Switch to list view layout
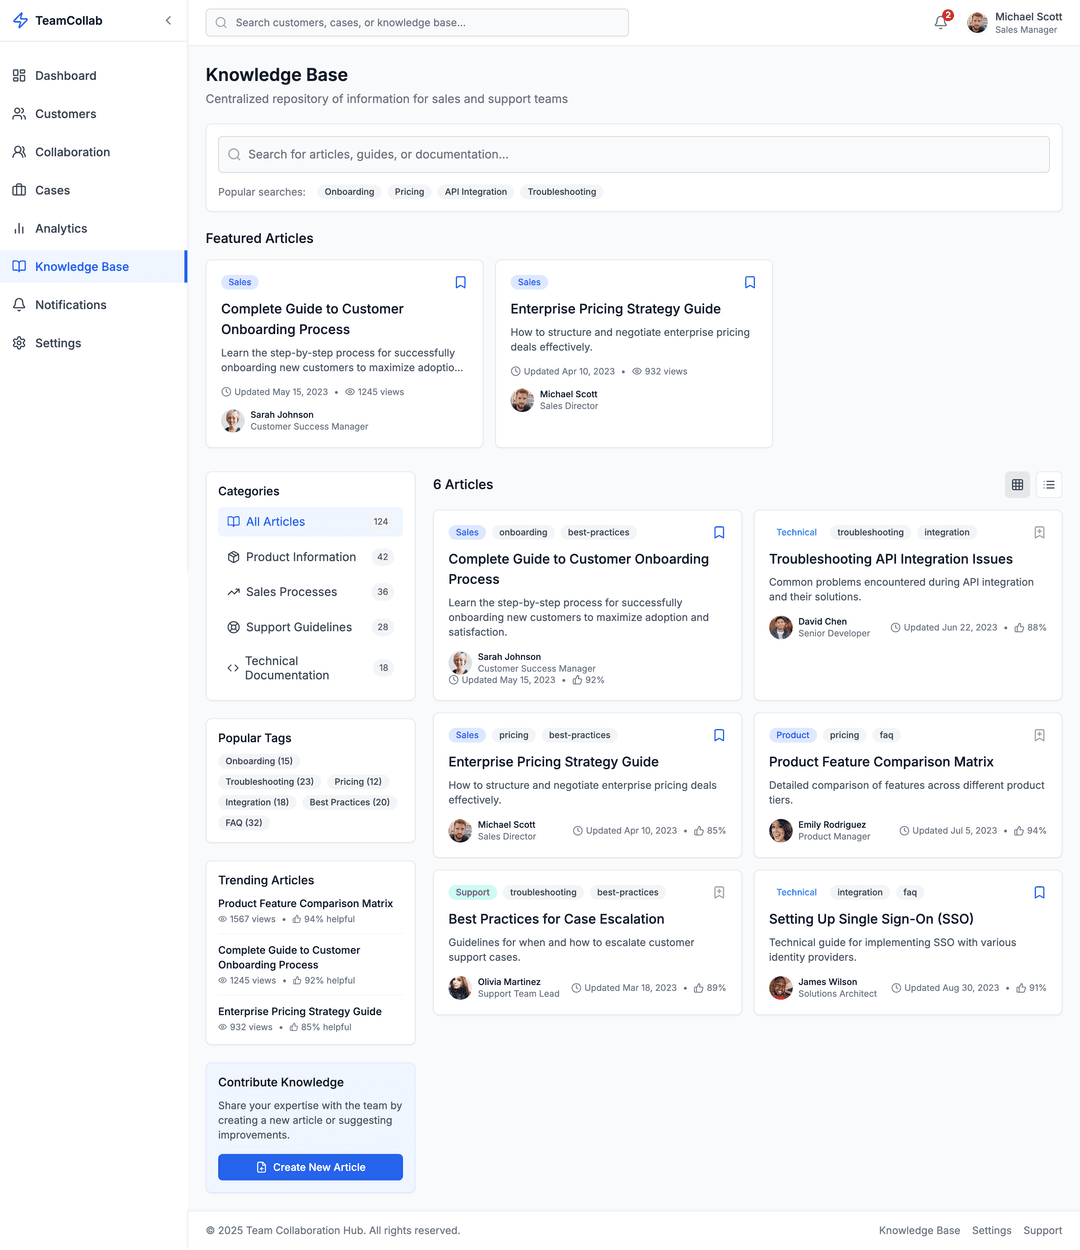This screenshot has height=1250, width=1080. pyautogui.click(x=1049, y=485)
